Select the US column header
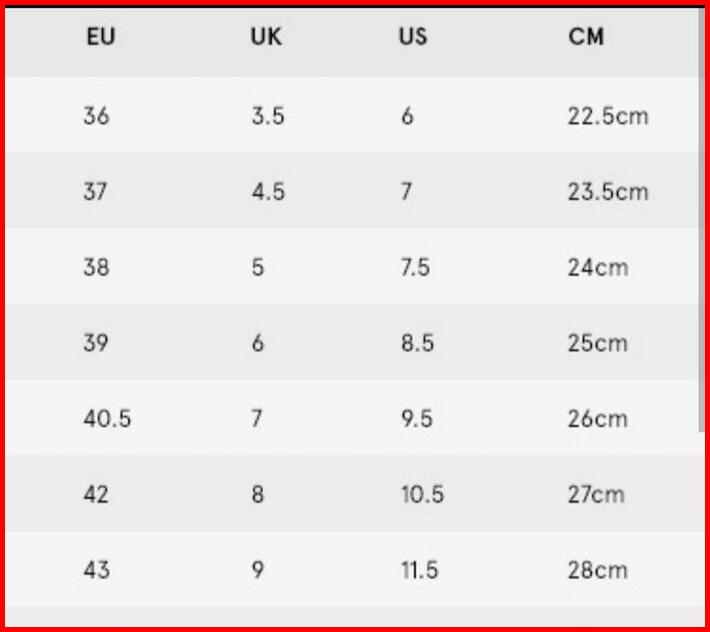Image resolution: width=710 pixels, height=632 pixels. [412, 37]
